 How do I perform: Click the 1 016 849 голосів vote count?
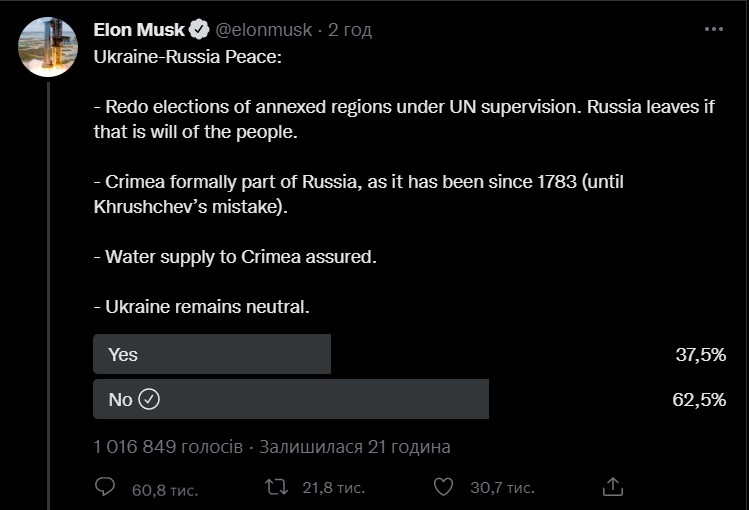click(x=167, y=447)
